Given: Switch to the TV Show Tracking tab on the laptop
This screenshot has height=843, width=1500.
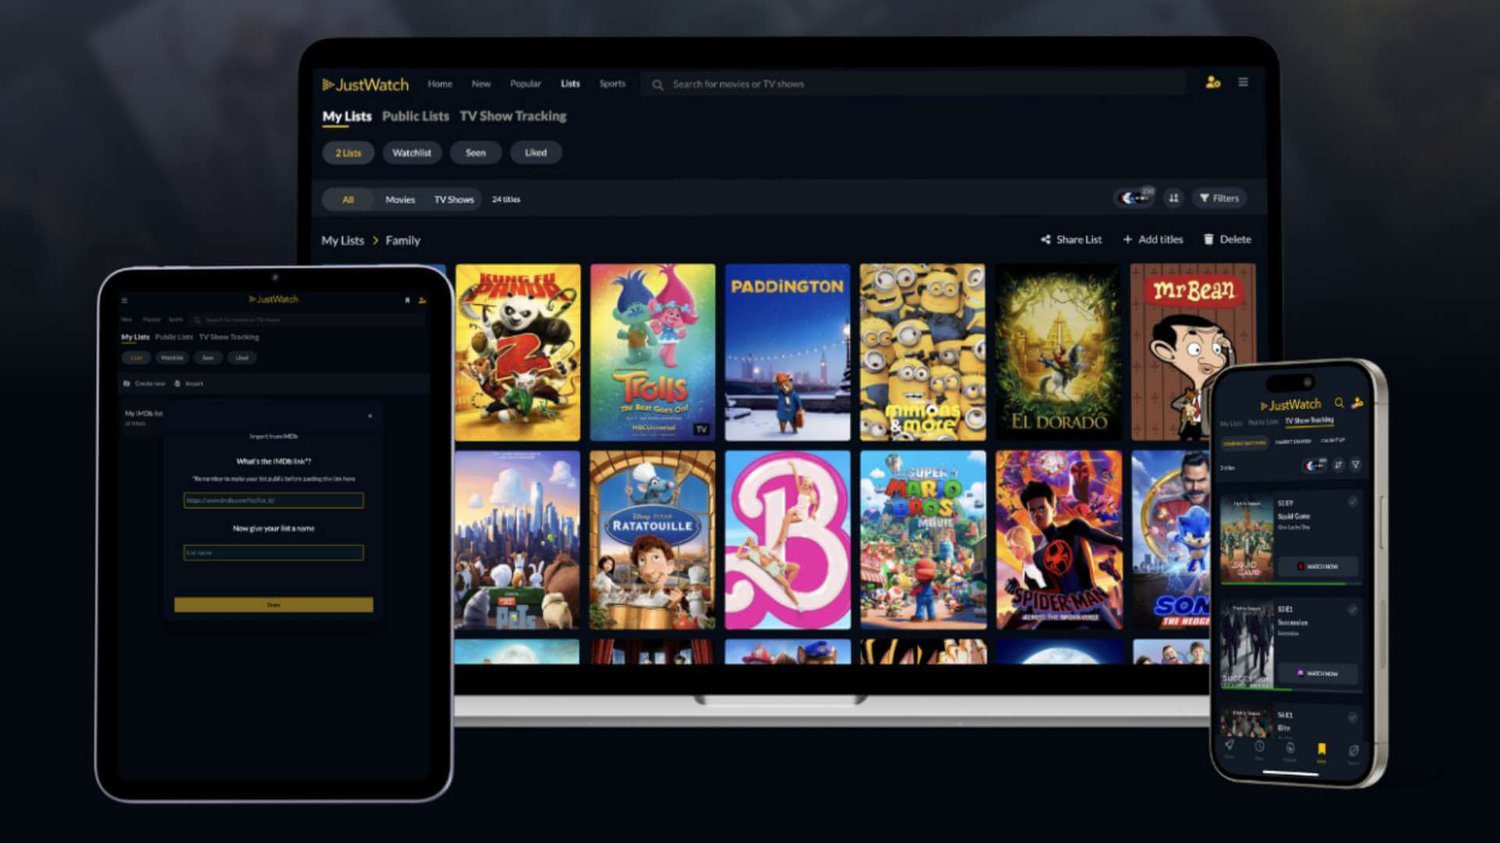Looking at the screenshot, I should (x=513, y=116).
